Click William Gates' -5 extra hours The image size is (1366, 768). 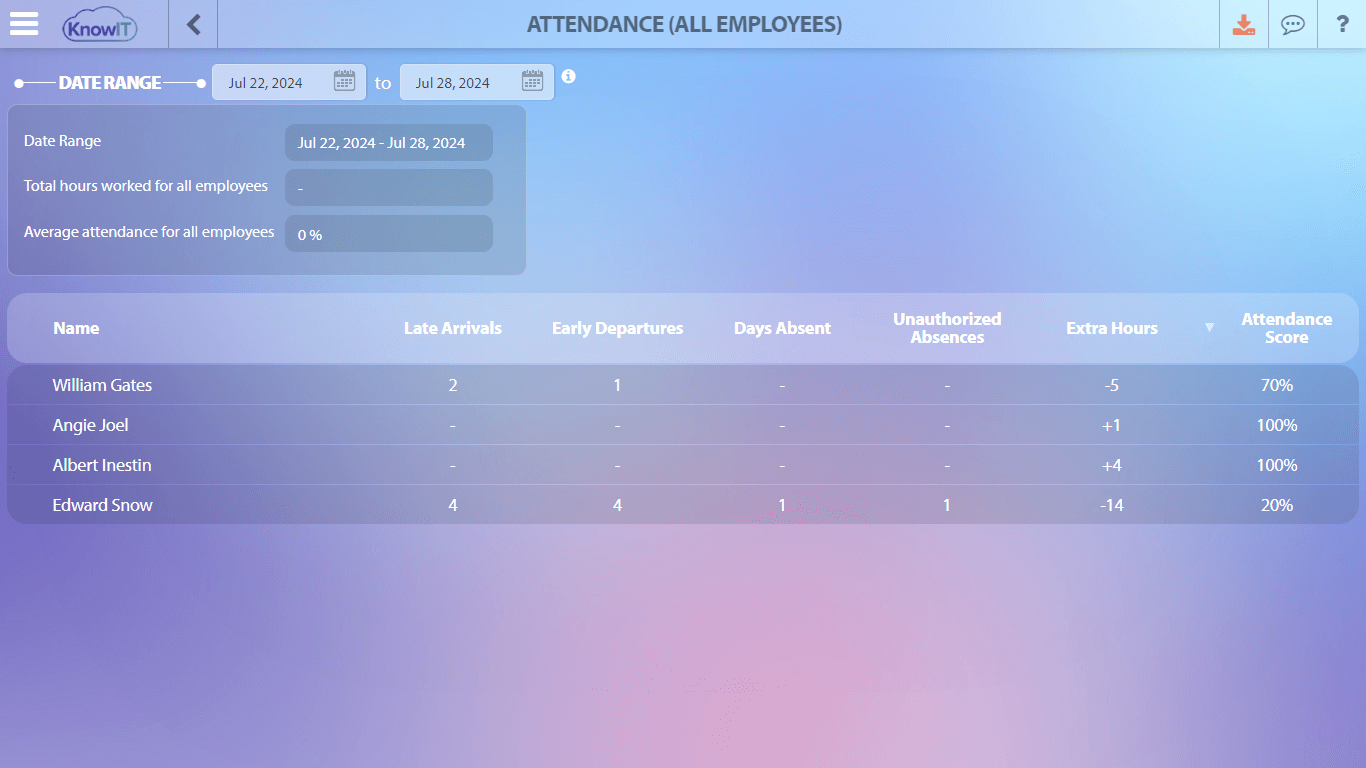(x=1112, y=385)
